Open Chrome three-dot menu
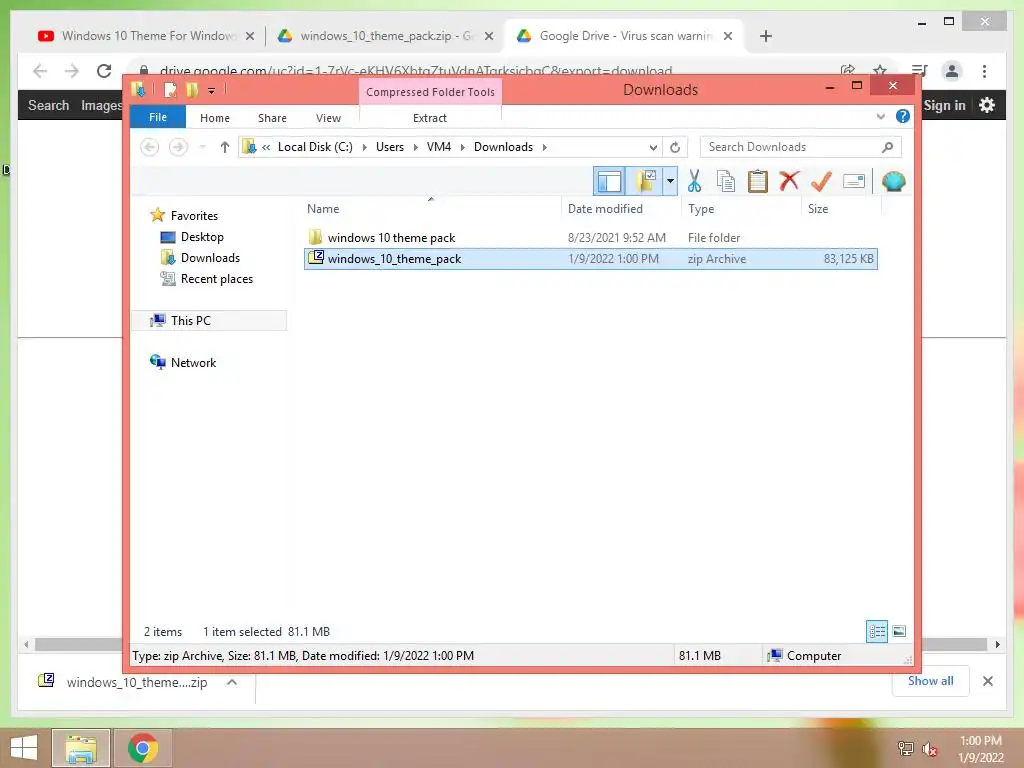1024x768 pixels. (984, 71)
